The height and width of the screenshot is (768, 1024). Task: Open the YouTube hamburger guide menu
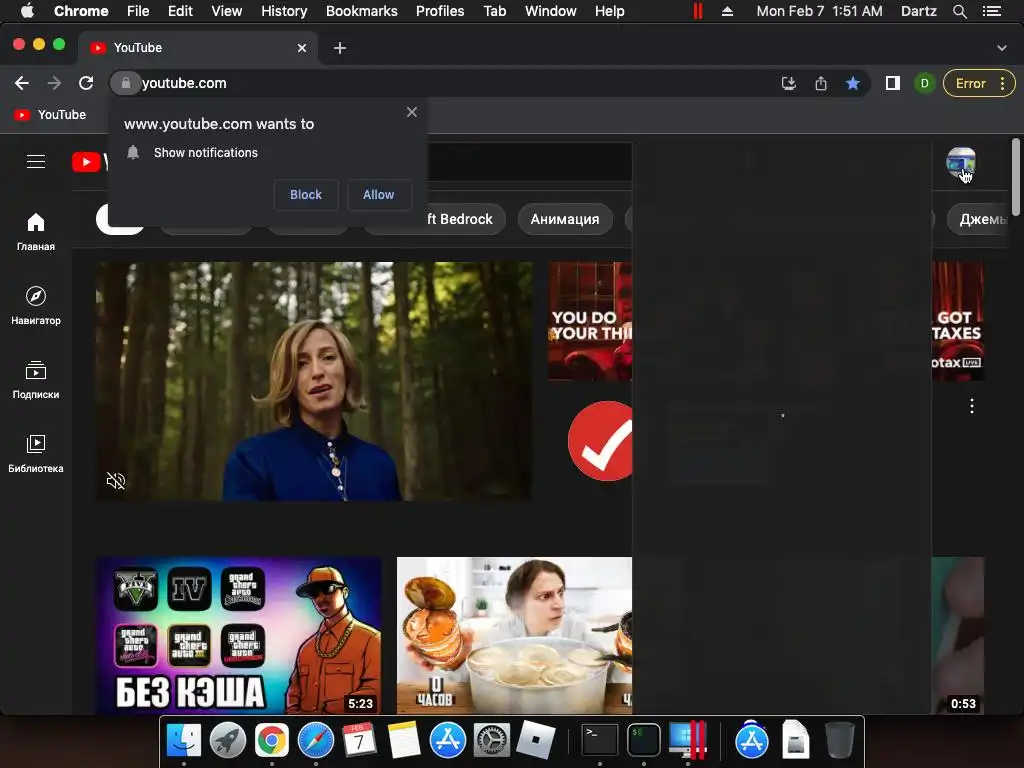pyautogui.click(x=36, y=161)
